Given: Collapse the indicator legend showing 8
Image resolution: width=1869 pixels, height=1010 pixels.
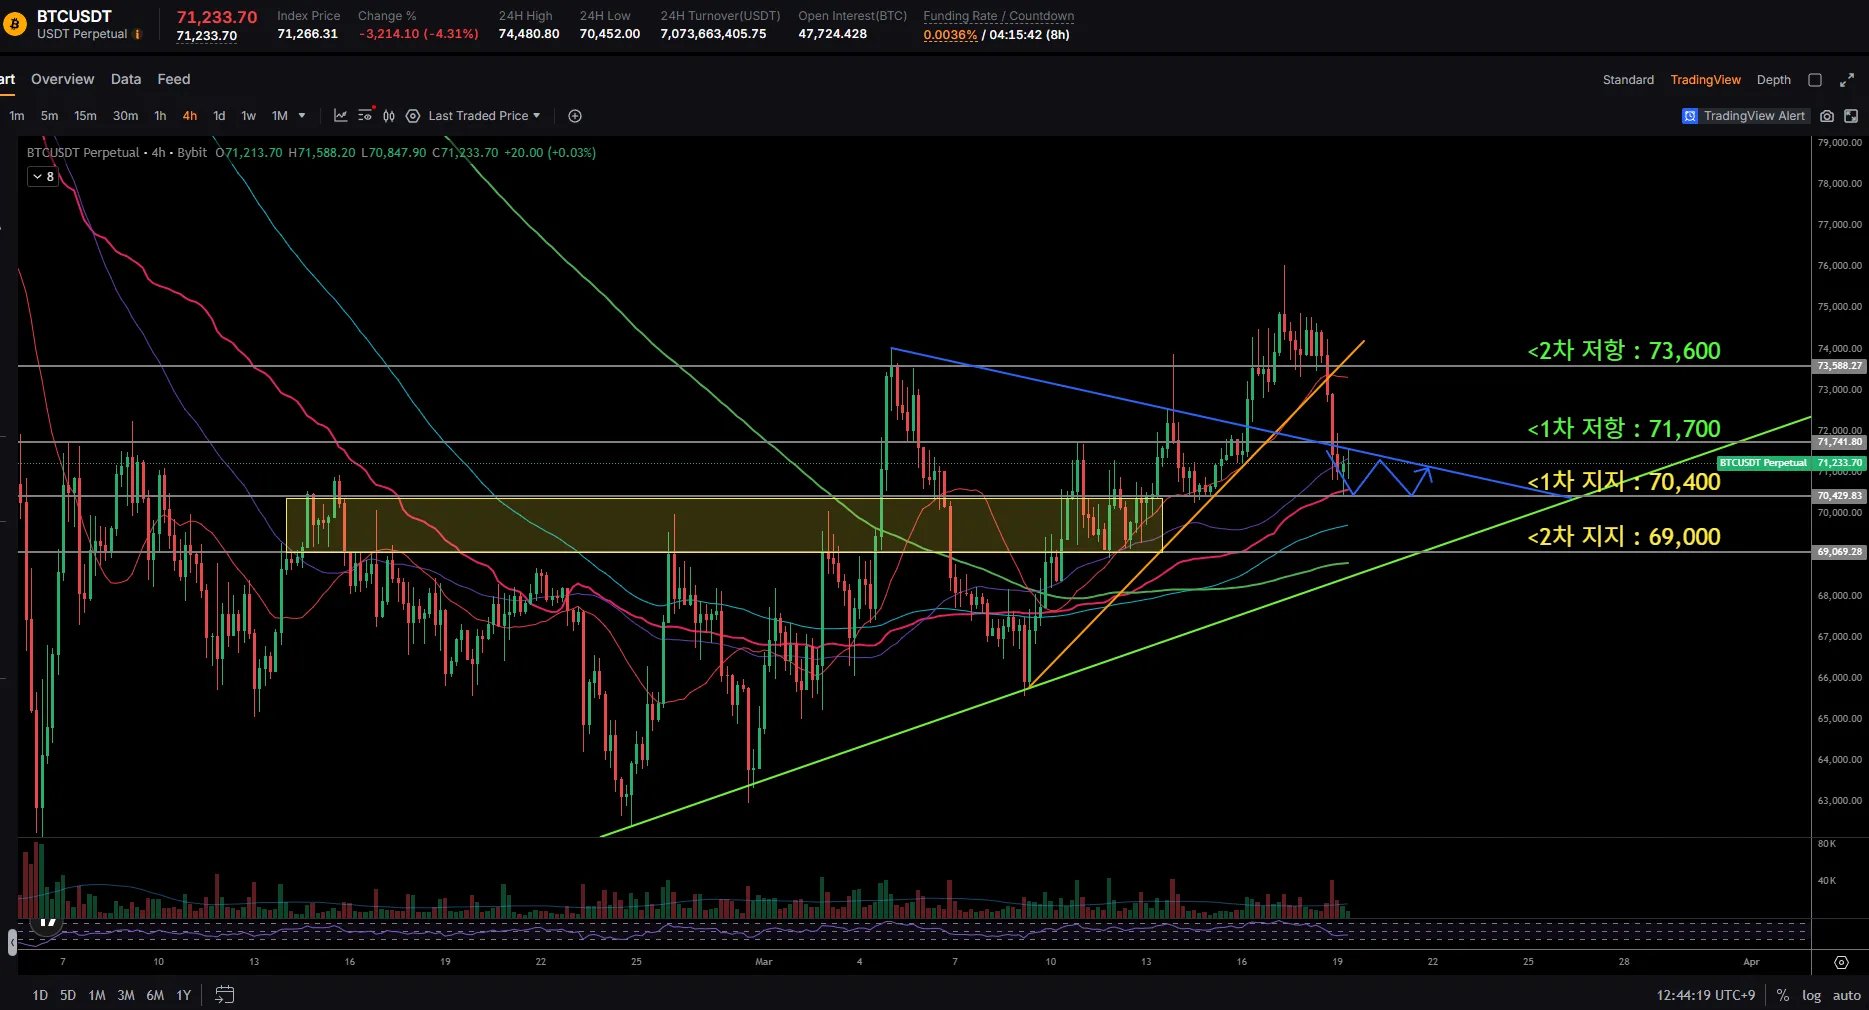Looking at the screenshot, I should tap(43, 177).
